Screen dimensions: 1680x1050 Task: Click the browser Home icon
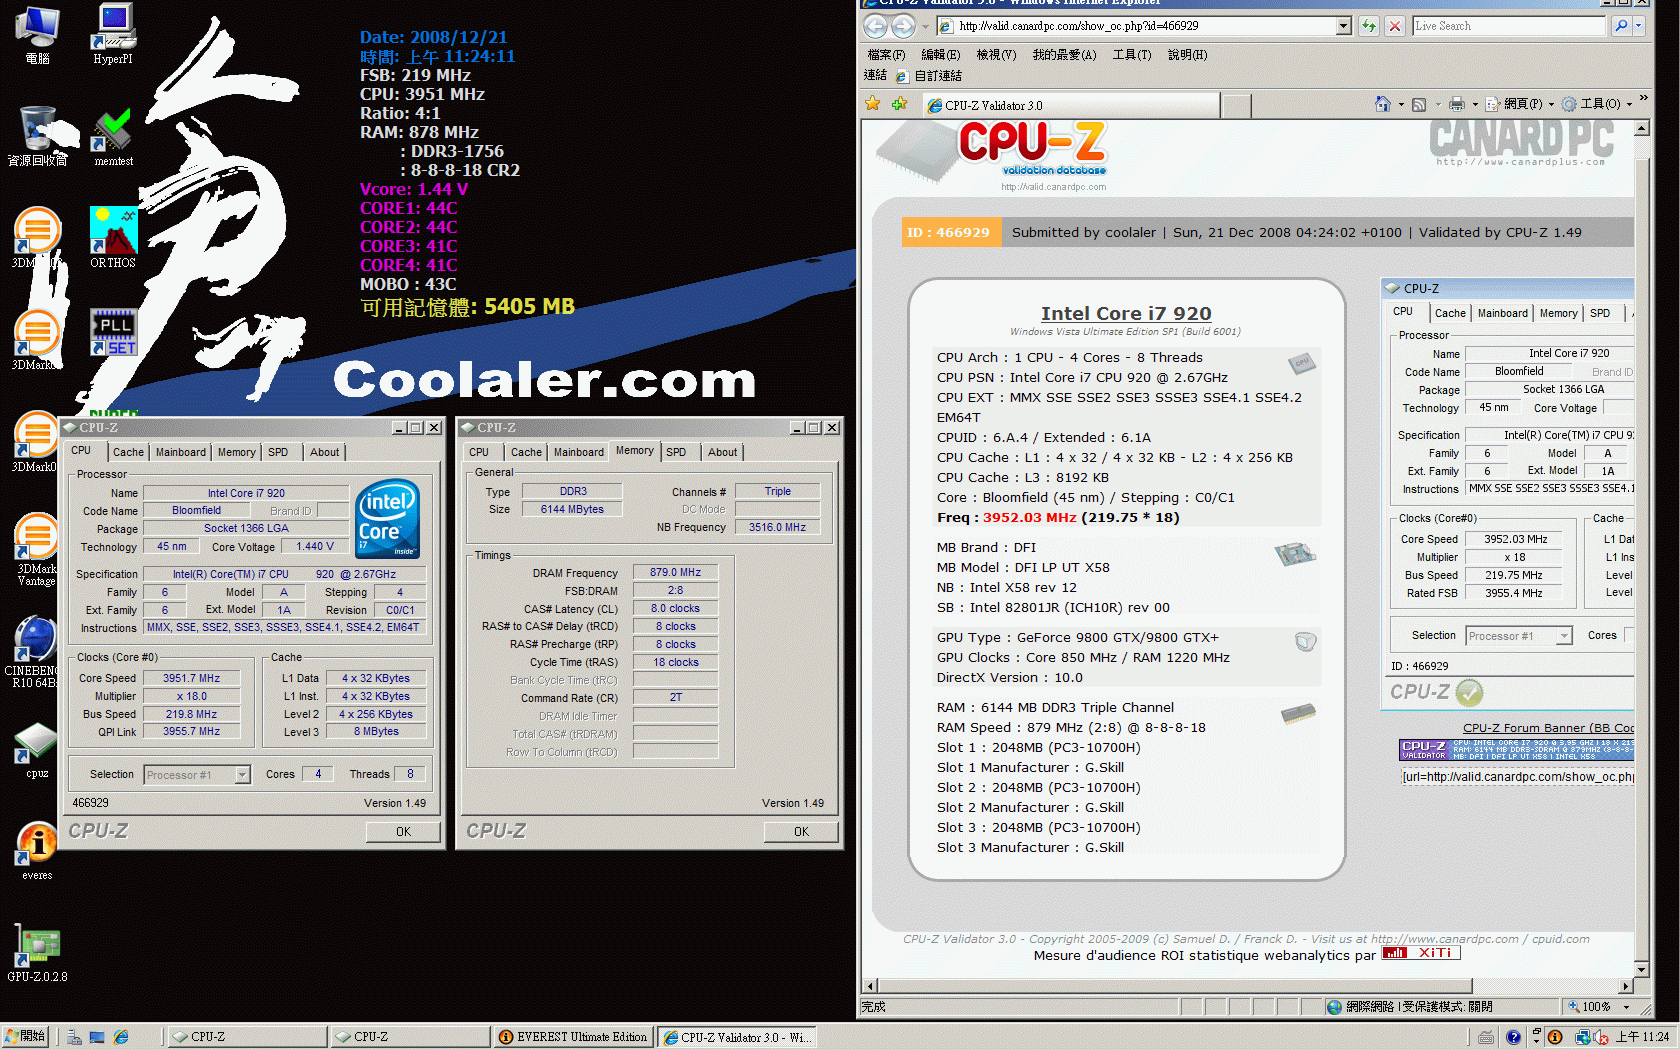point(1382,104)
